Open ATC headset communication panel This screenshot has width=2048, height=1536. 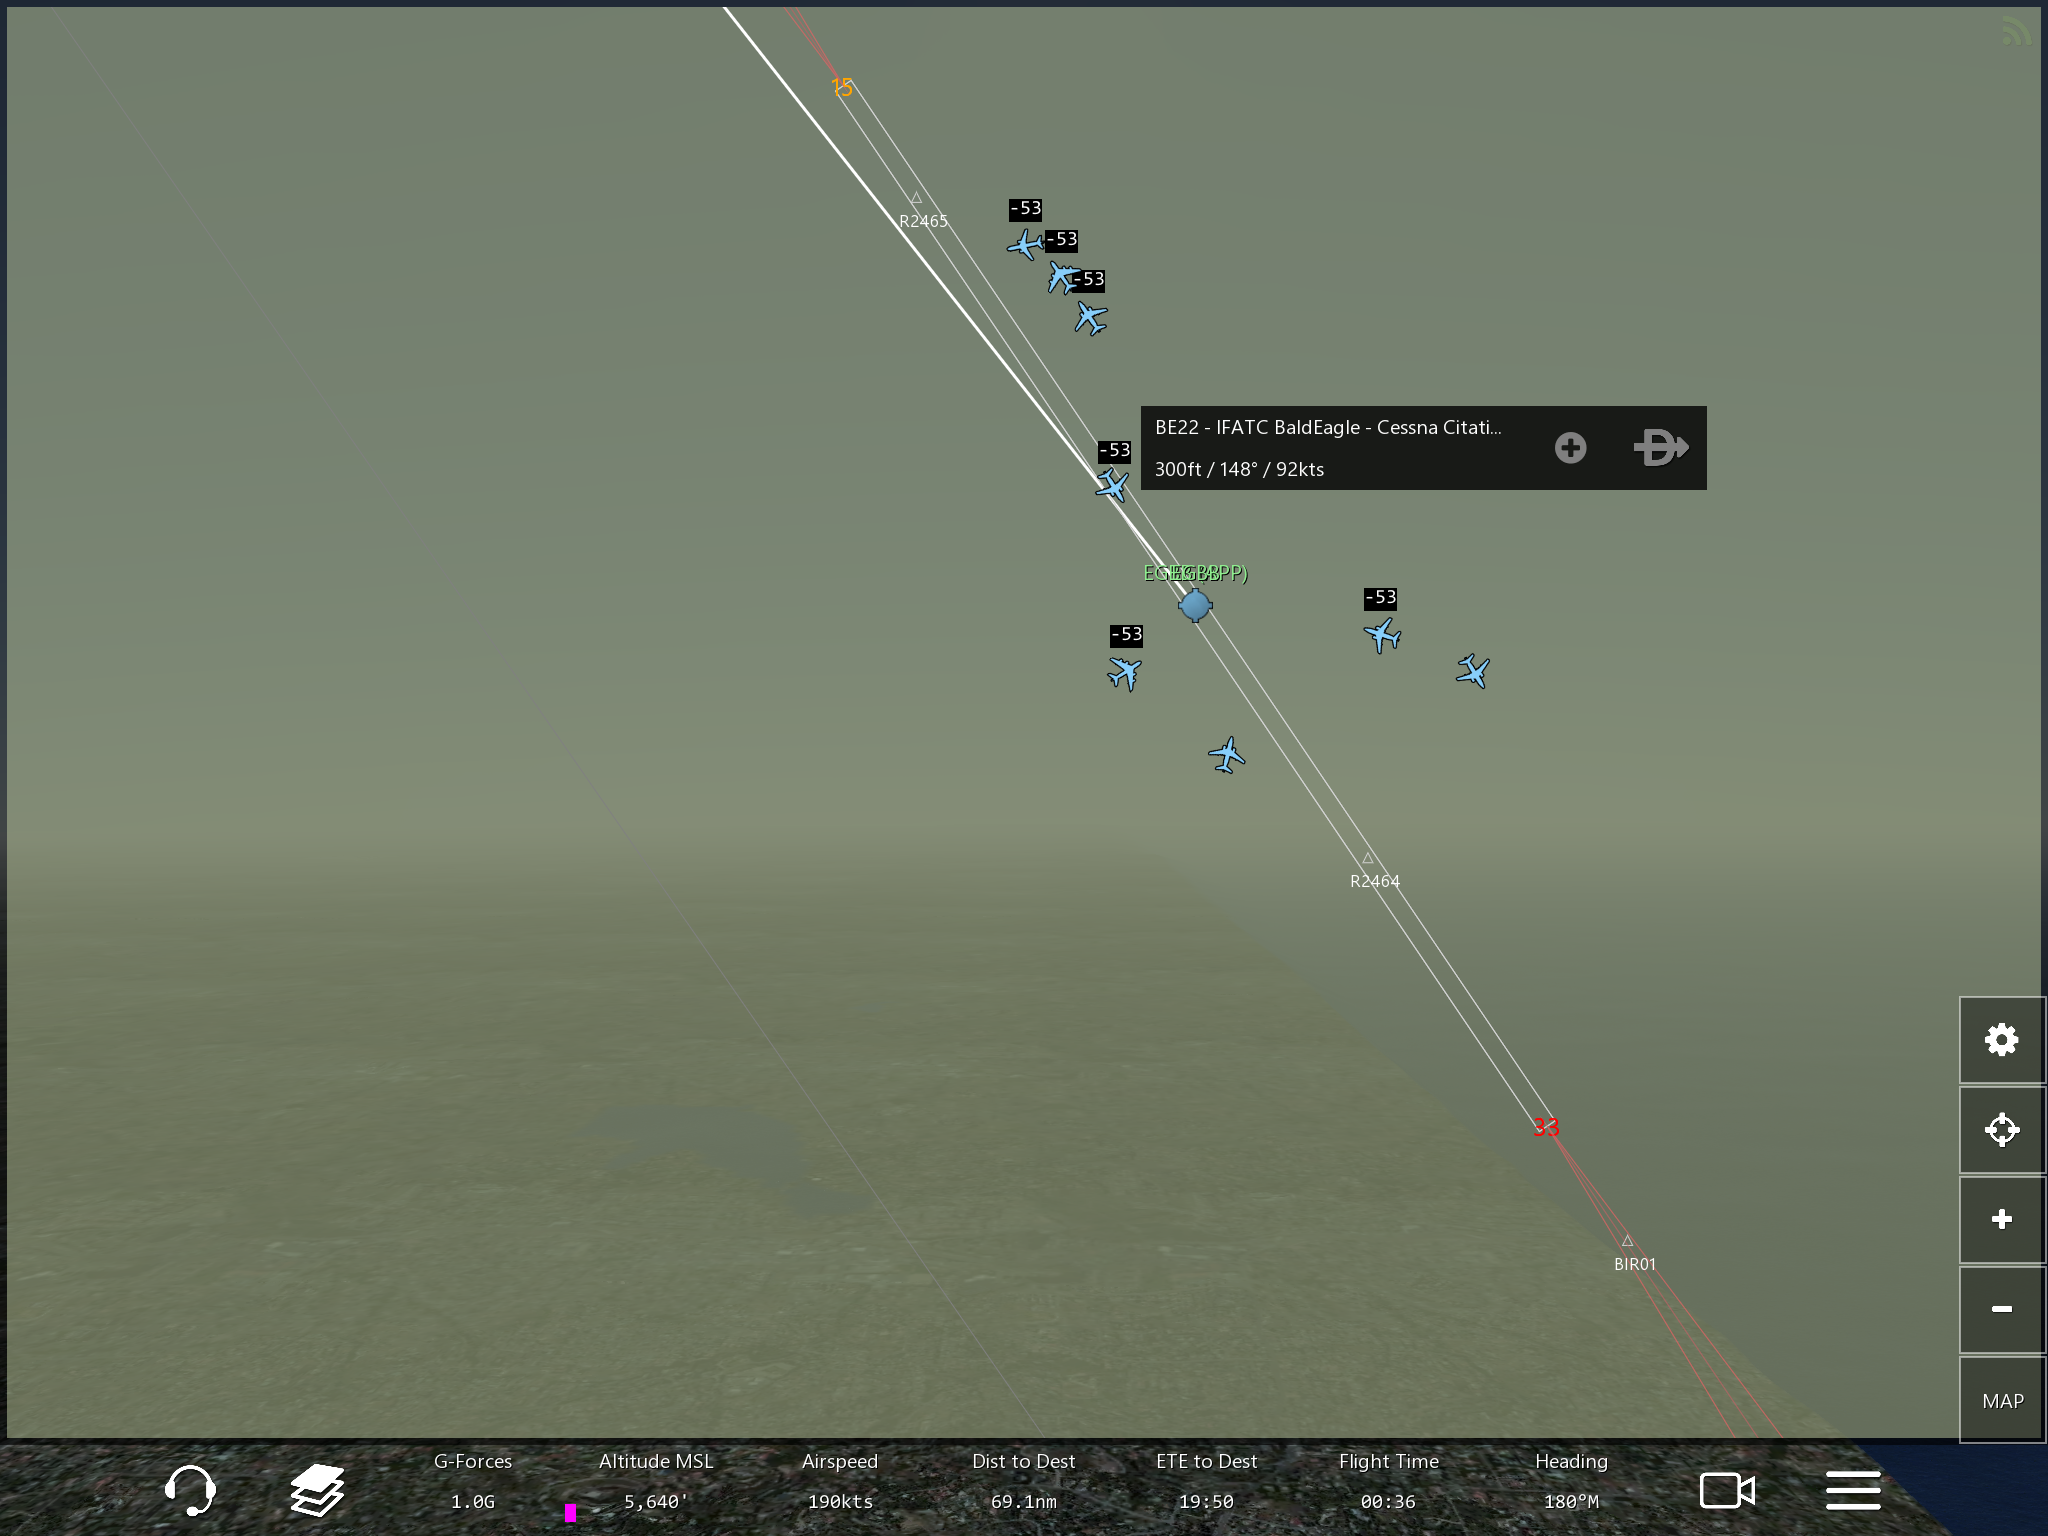coord(189,1490)
